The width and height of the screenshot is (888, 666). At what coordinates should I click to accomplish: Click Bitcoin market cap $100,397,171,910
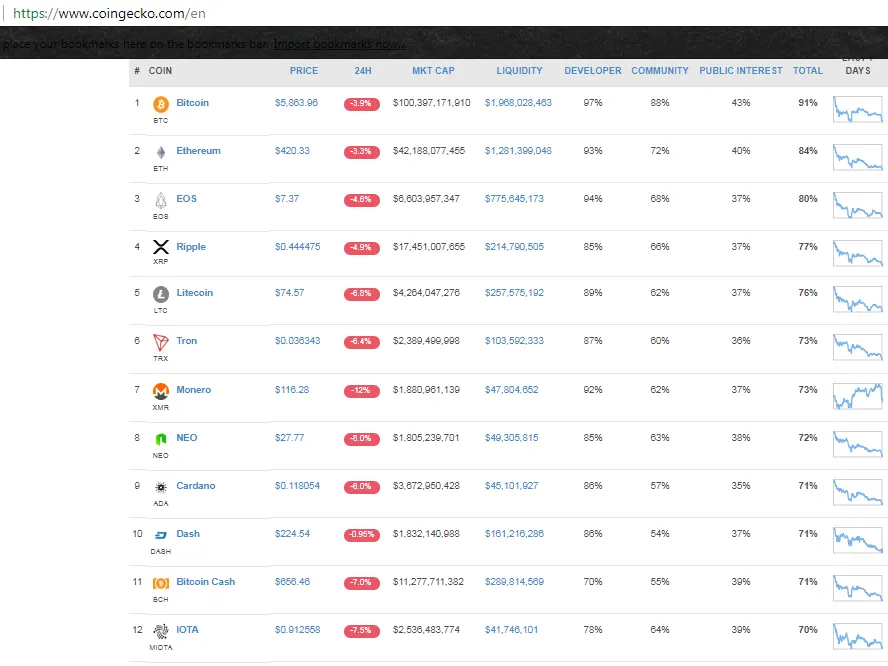coord(432,103)
